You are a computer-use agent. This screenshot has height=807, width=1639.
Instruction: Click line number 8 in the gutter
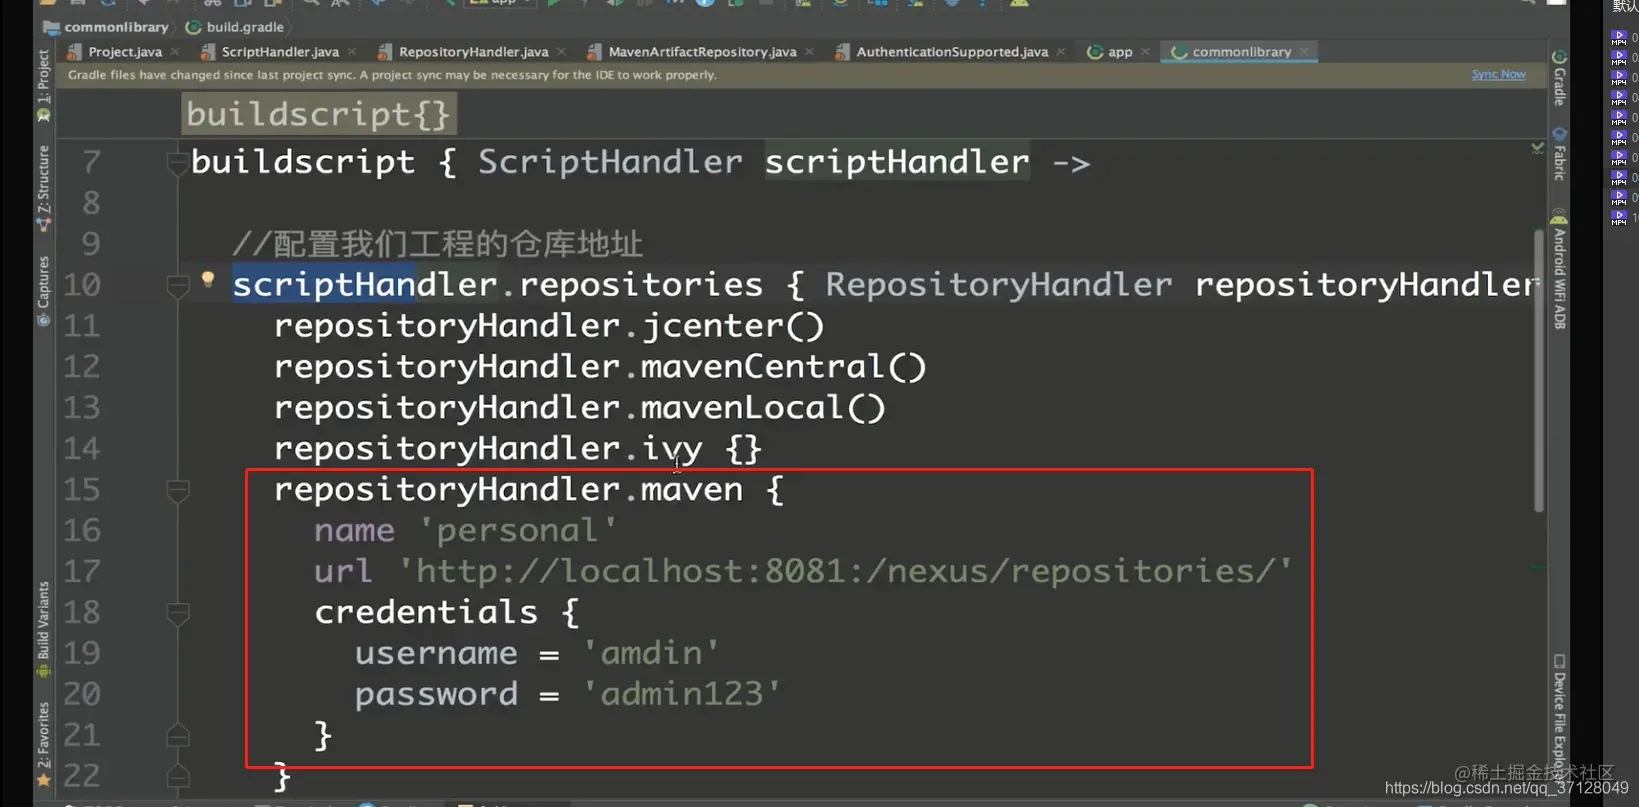click(91, 203)
